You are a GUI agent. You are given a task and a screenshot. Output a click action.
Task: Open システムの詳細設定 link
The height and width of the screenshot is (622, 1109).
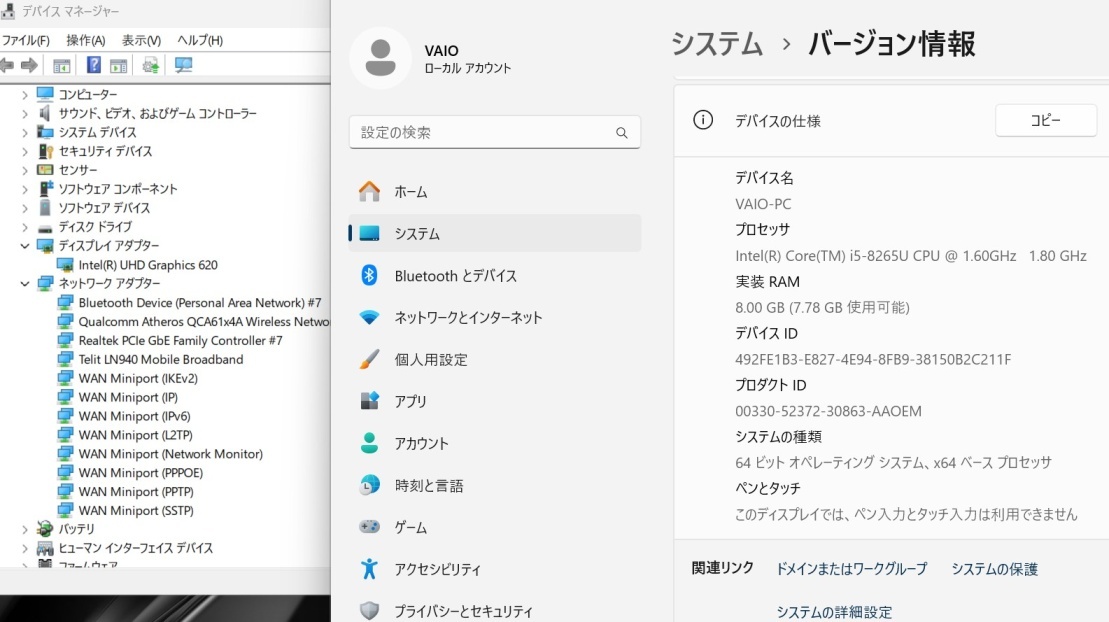click(x=834, y=612)
